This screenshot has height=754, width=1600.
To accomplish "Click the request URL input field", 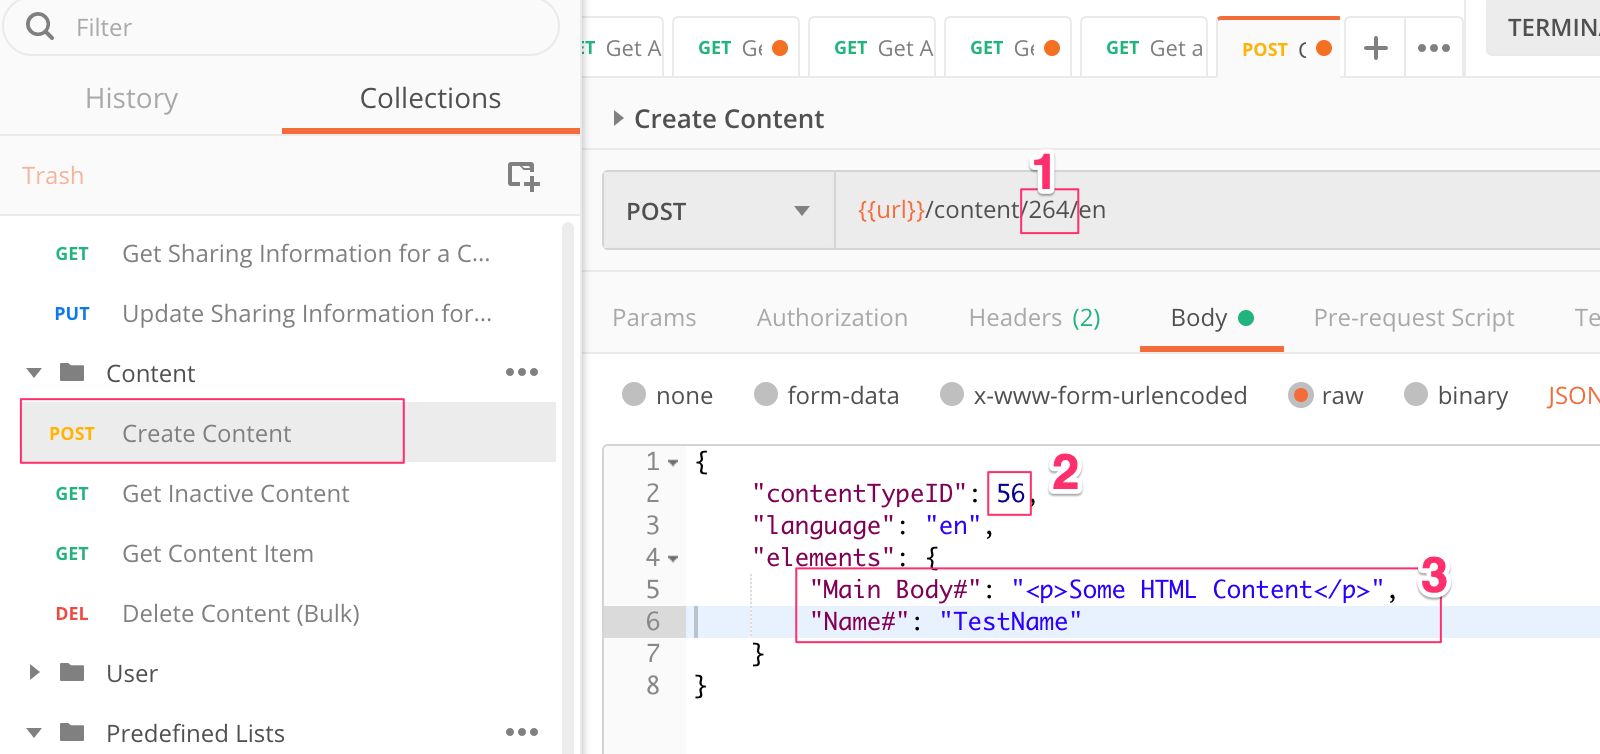I will (x=1300, y=211).
